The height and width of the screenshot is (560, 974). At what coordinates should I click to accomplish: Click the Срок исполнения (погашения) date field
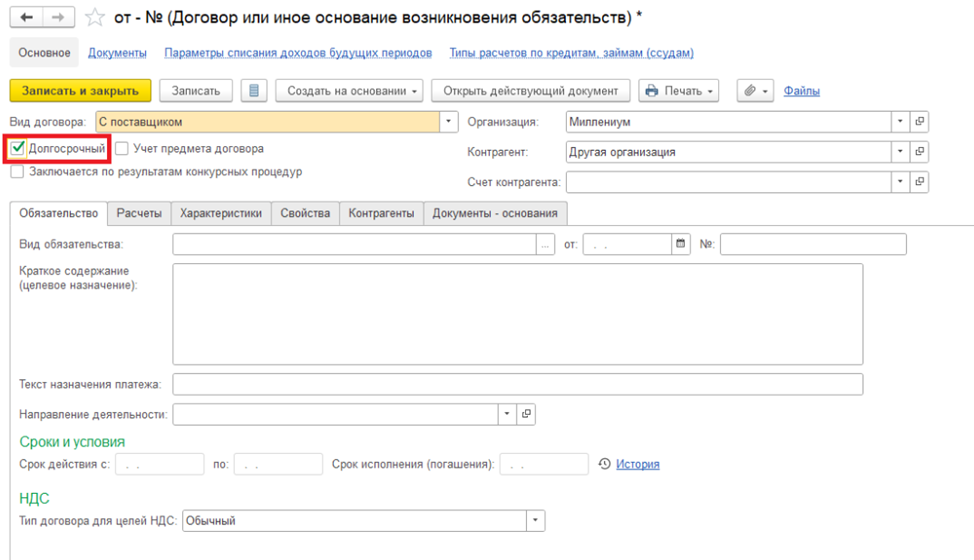click(x=544, y=464)
